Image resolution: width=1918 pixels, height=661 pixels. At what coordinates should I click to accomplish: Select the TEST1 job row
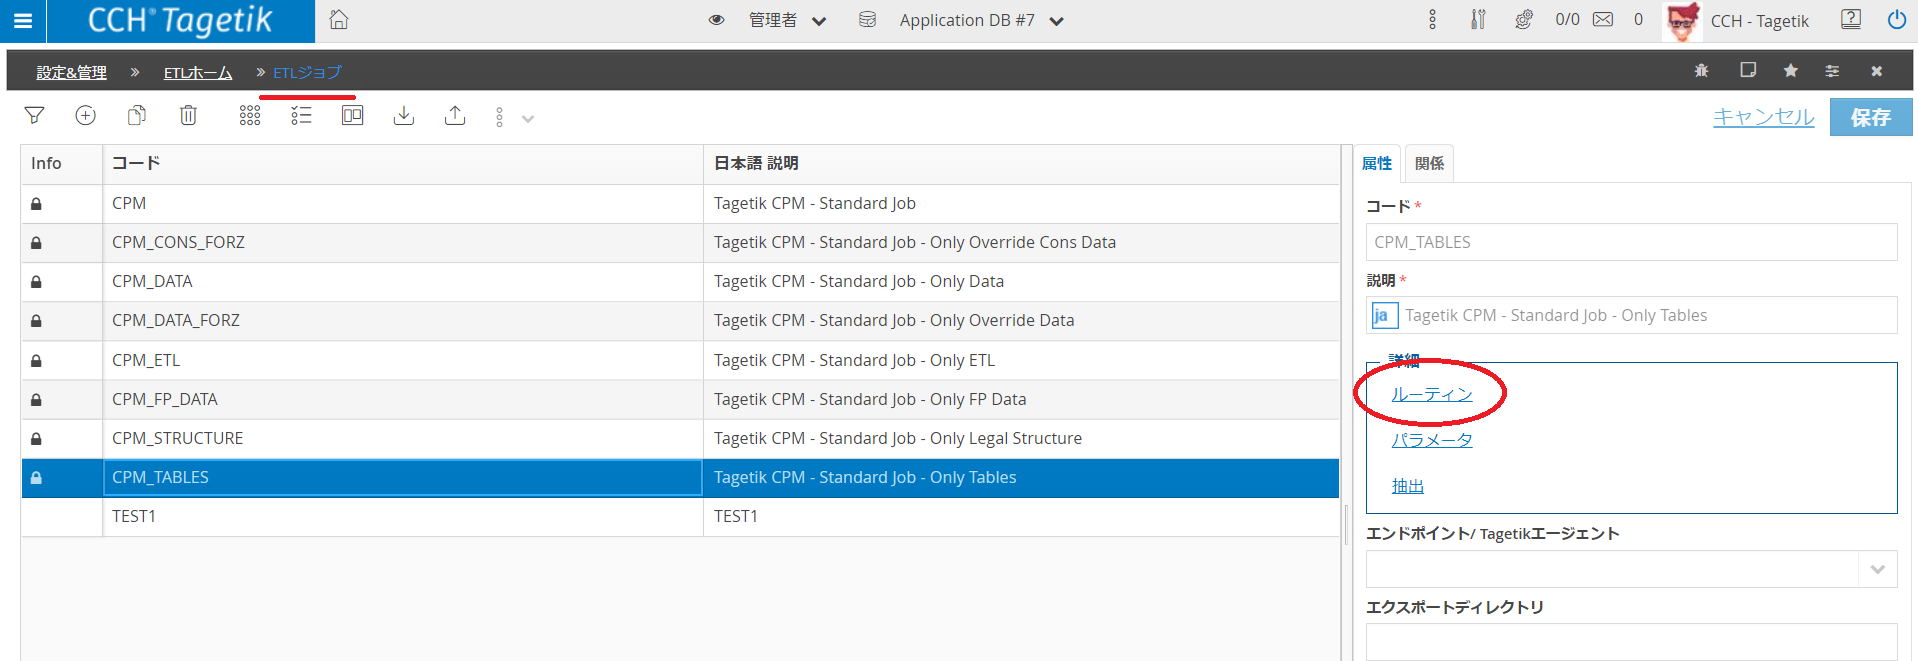[400, 517]
